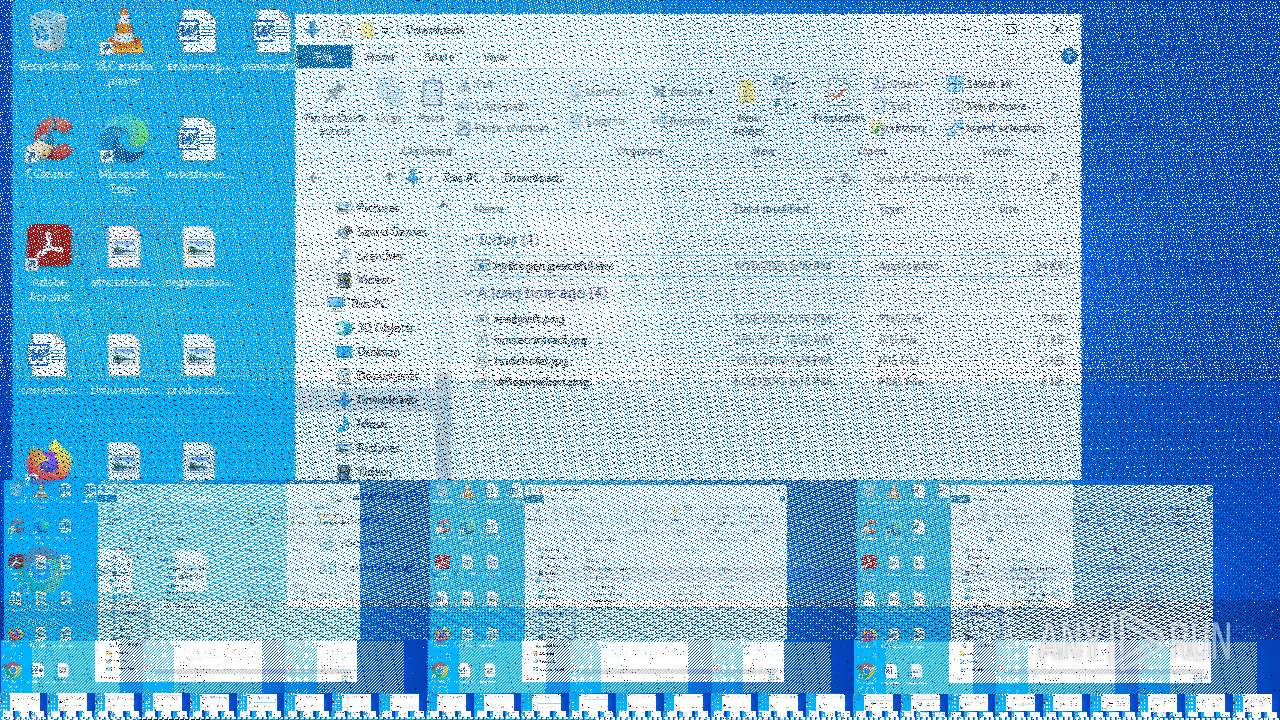Viewport: 1280px width, 720px height.
Task: Click History in the Open group
Action: click(x=897, y=128)
